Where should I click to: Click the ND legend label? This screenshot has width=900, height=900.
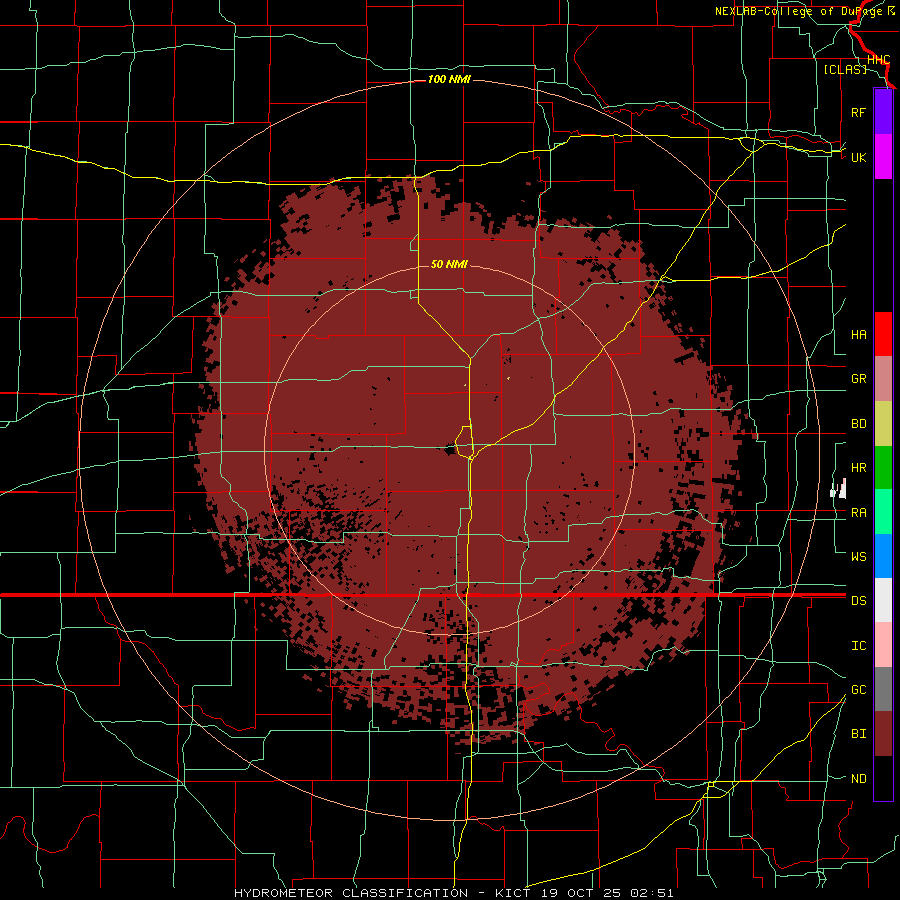point(858,779)
